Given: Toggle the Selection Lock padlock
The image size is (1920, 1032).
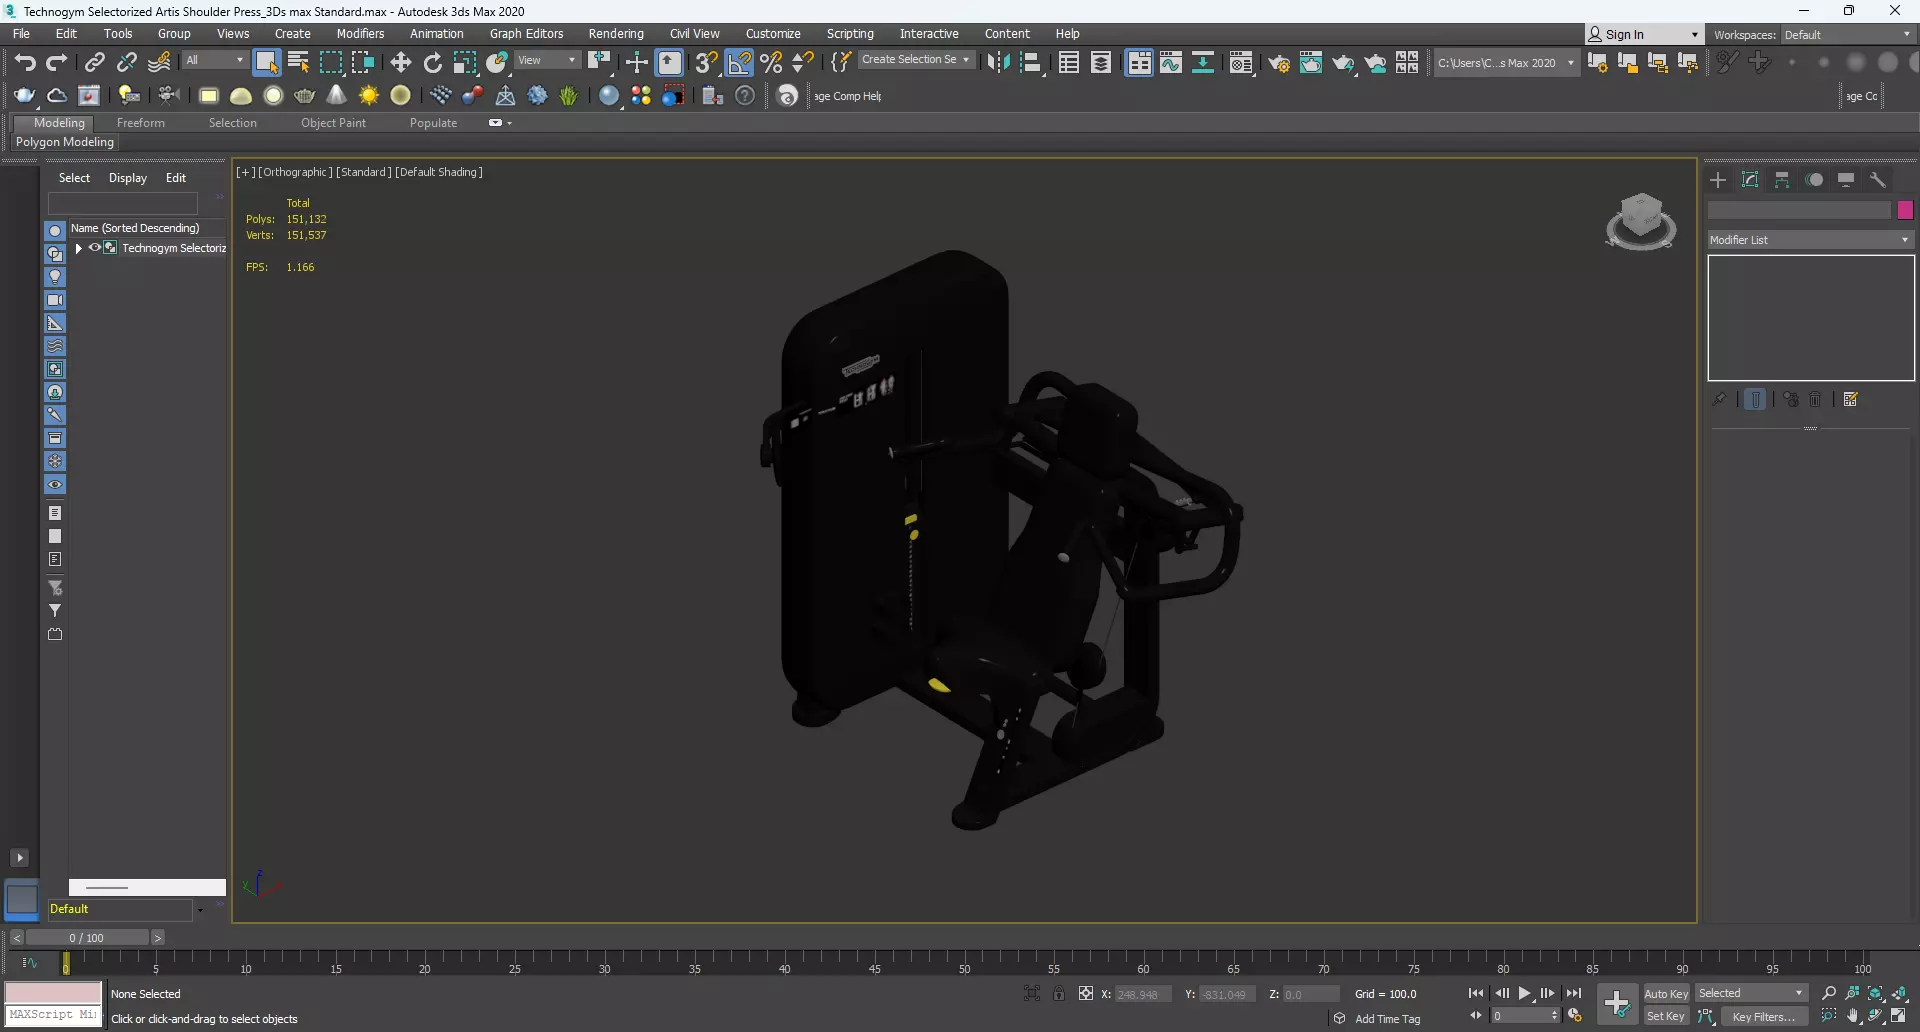Looking at the screenshot, I should click(1059, 993).
